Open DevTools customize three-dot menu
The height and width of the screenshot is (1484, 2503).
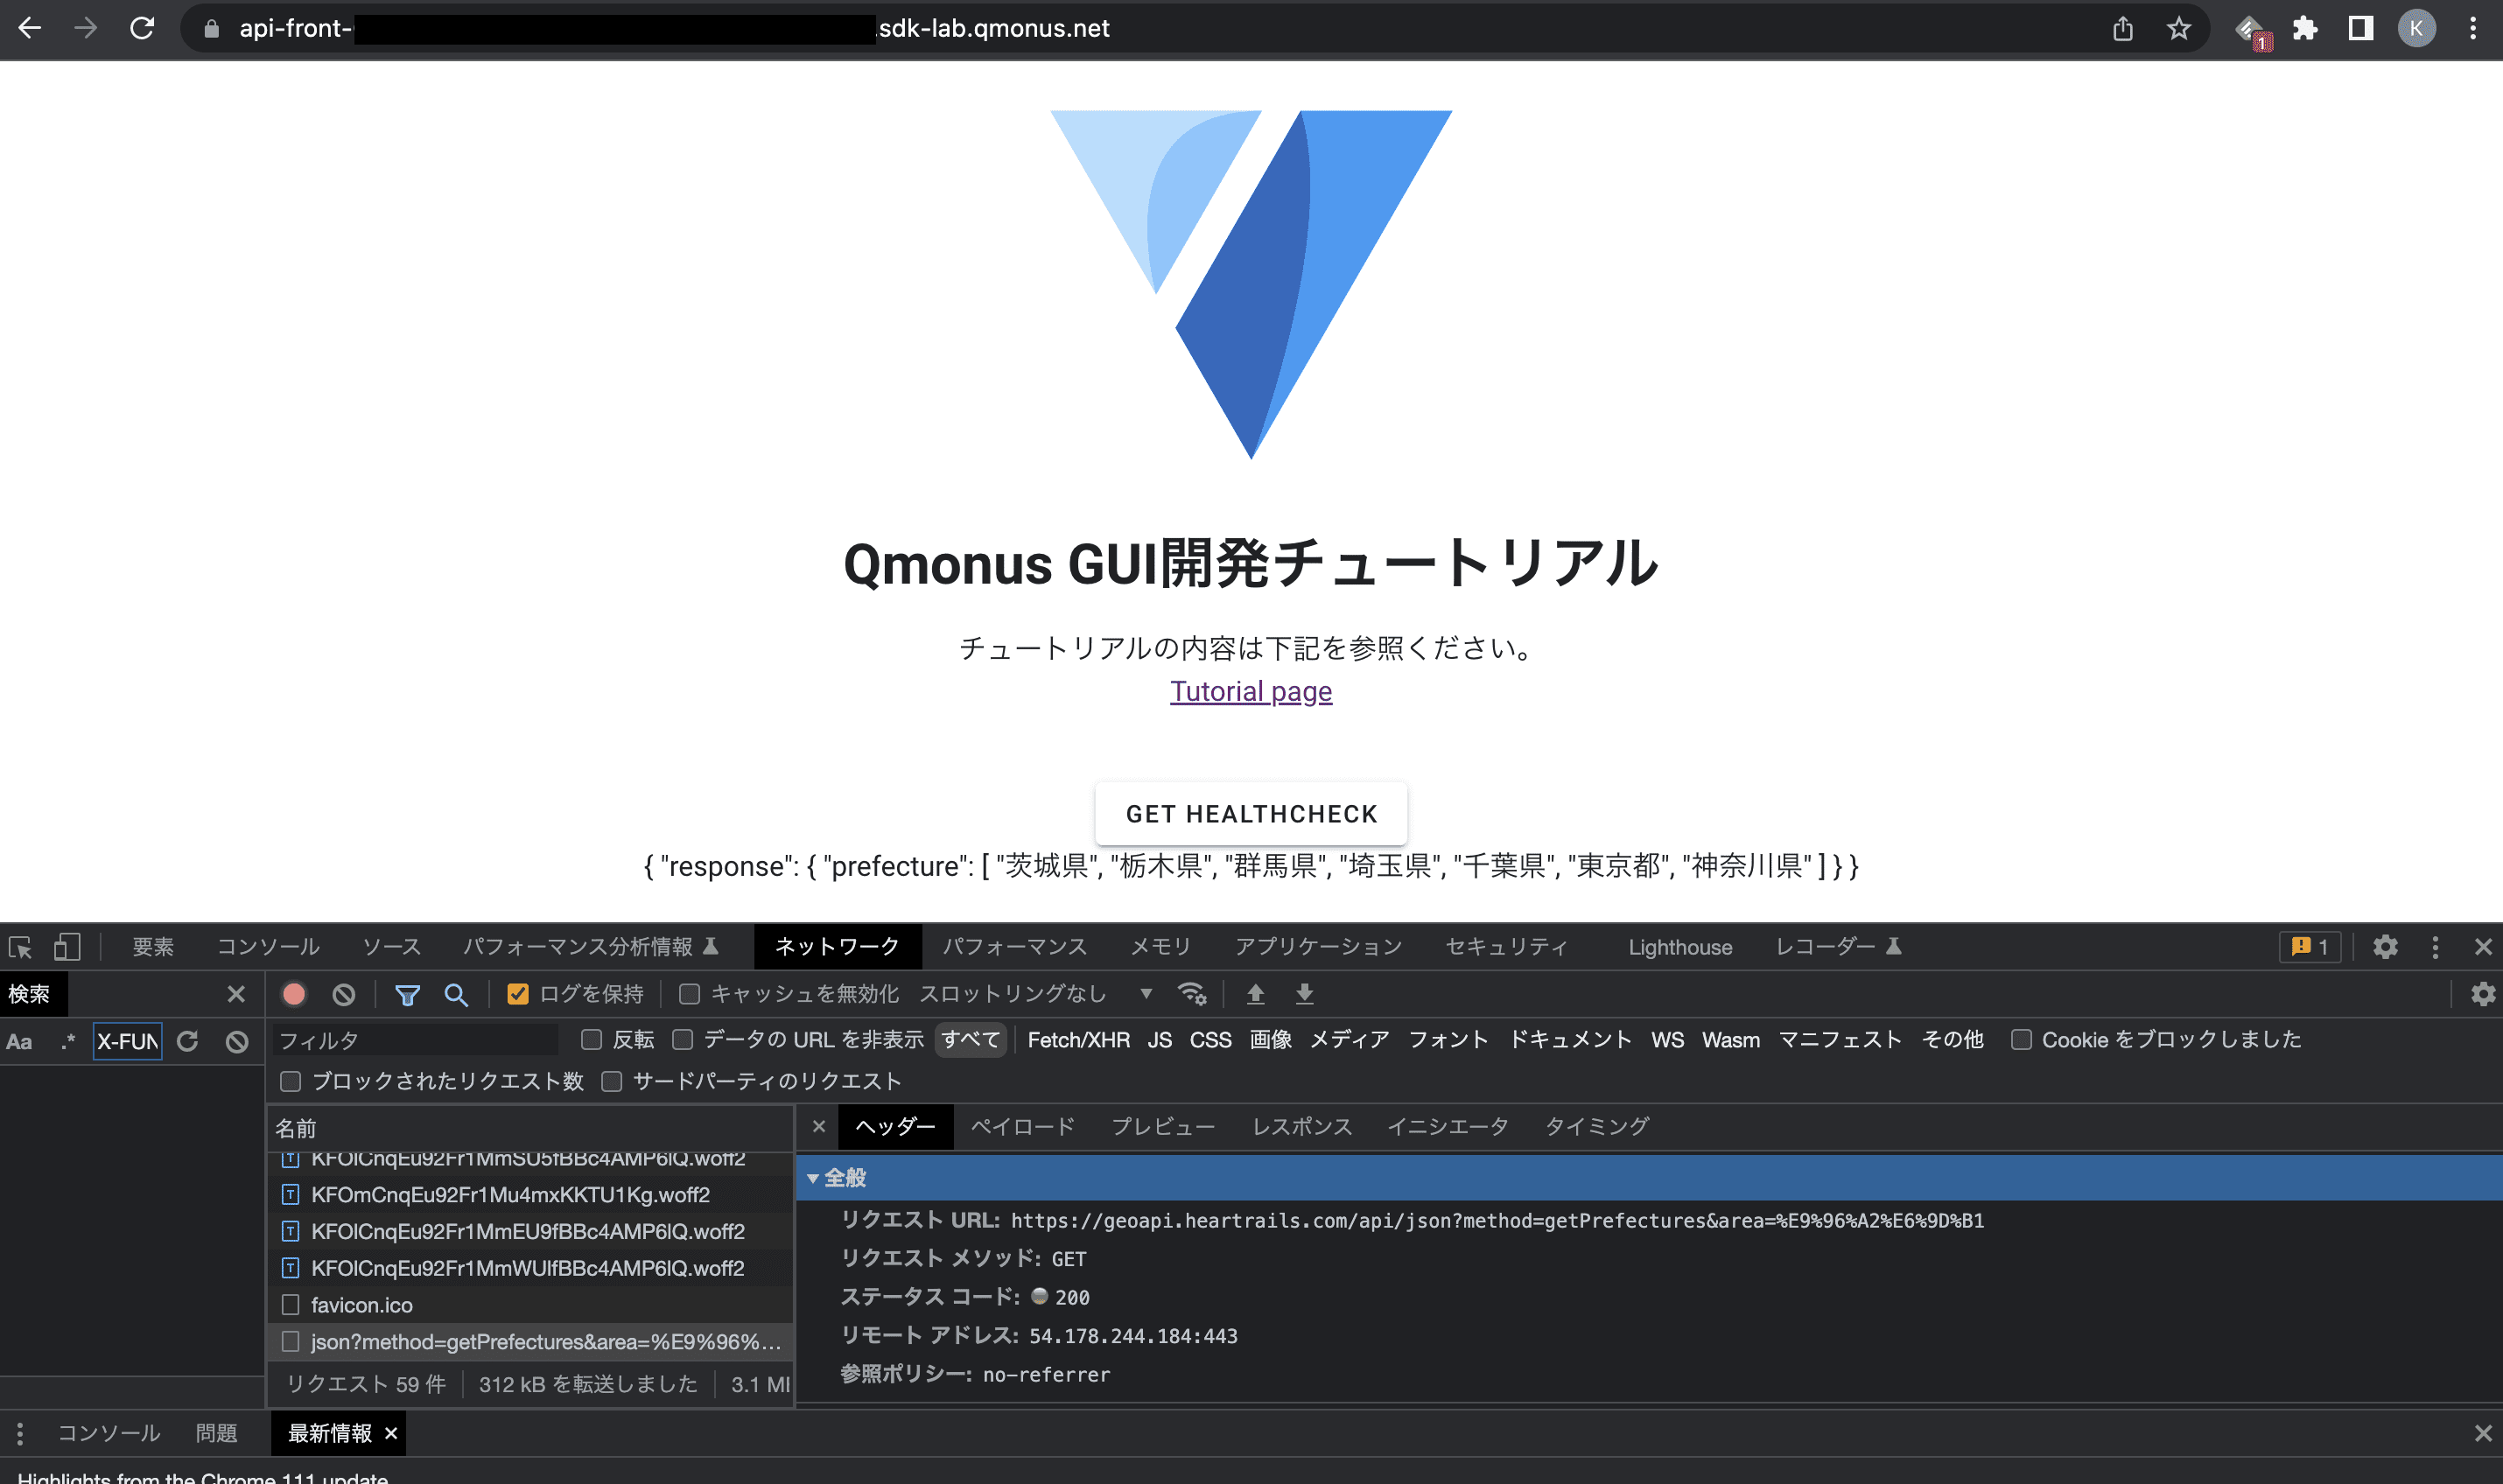[2436, 947]
